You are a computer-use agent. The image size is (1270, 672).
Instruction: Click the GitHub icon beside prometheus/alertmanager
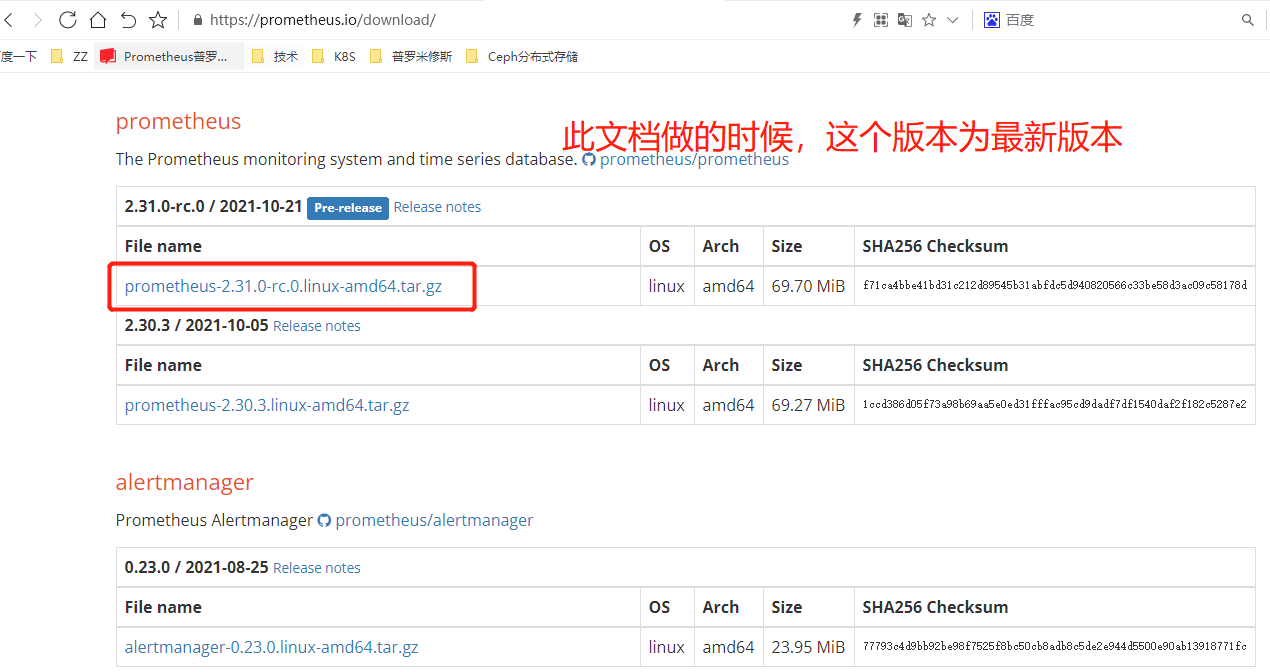324,520
